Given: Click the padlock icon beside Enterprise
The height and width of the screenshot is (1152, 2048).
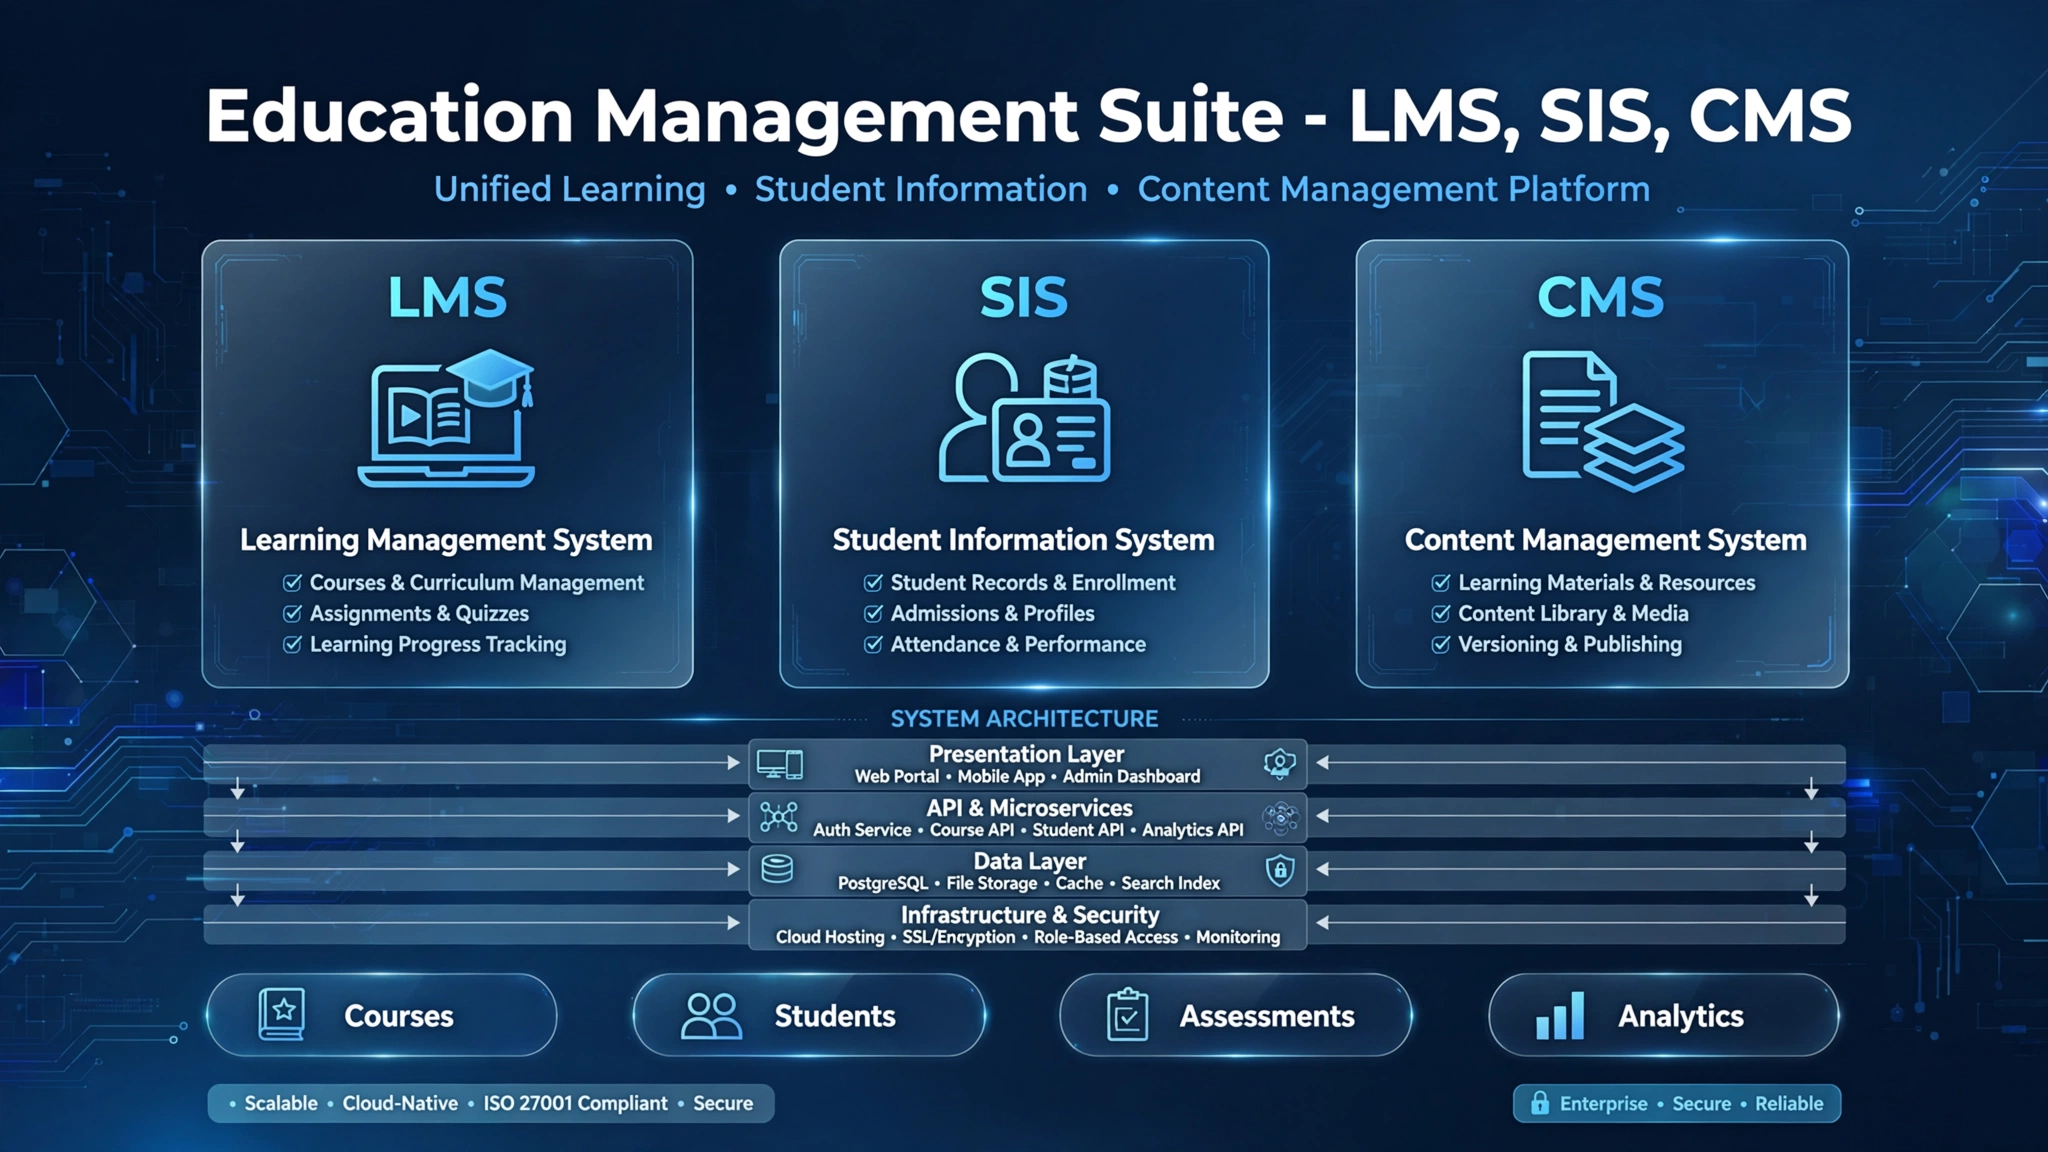Looking at the screenshot, I should point(1540,1103).
